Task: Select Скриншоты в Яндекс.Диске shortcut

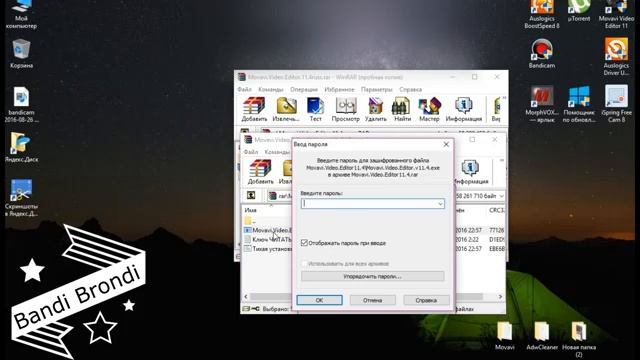Action: 21,198
